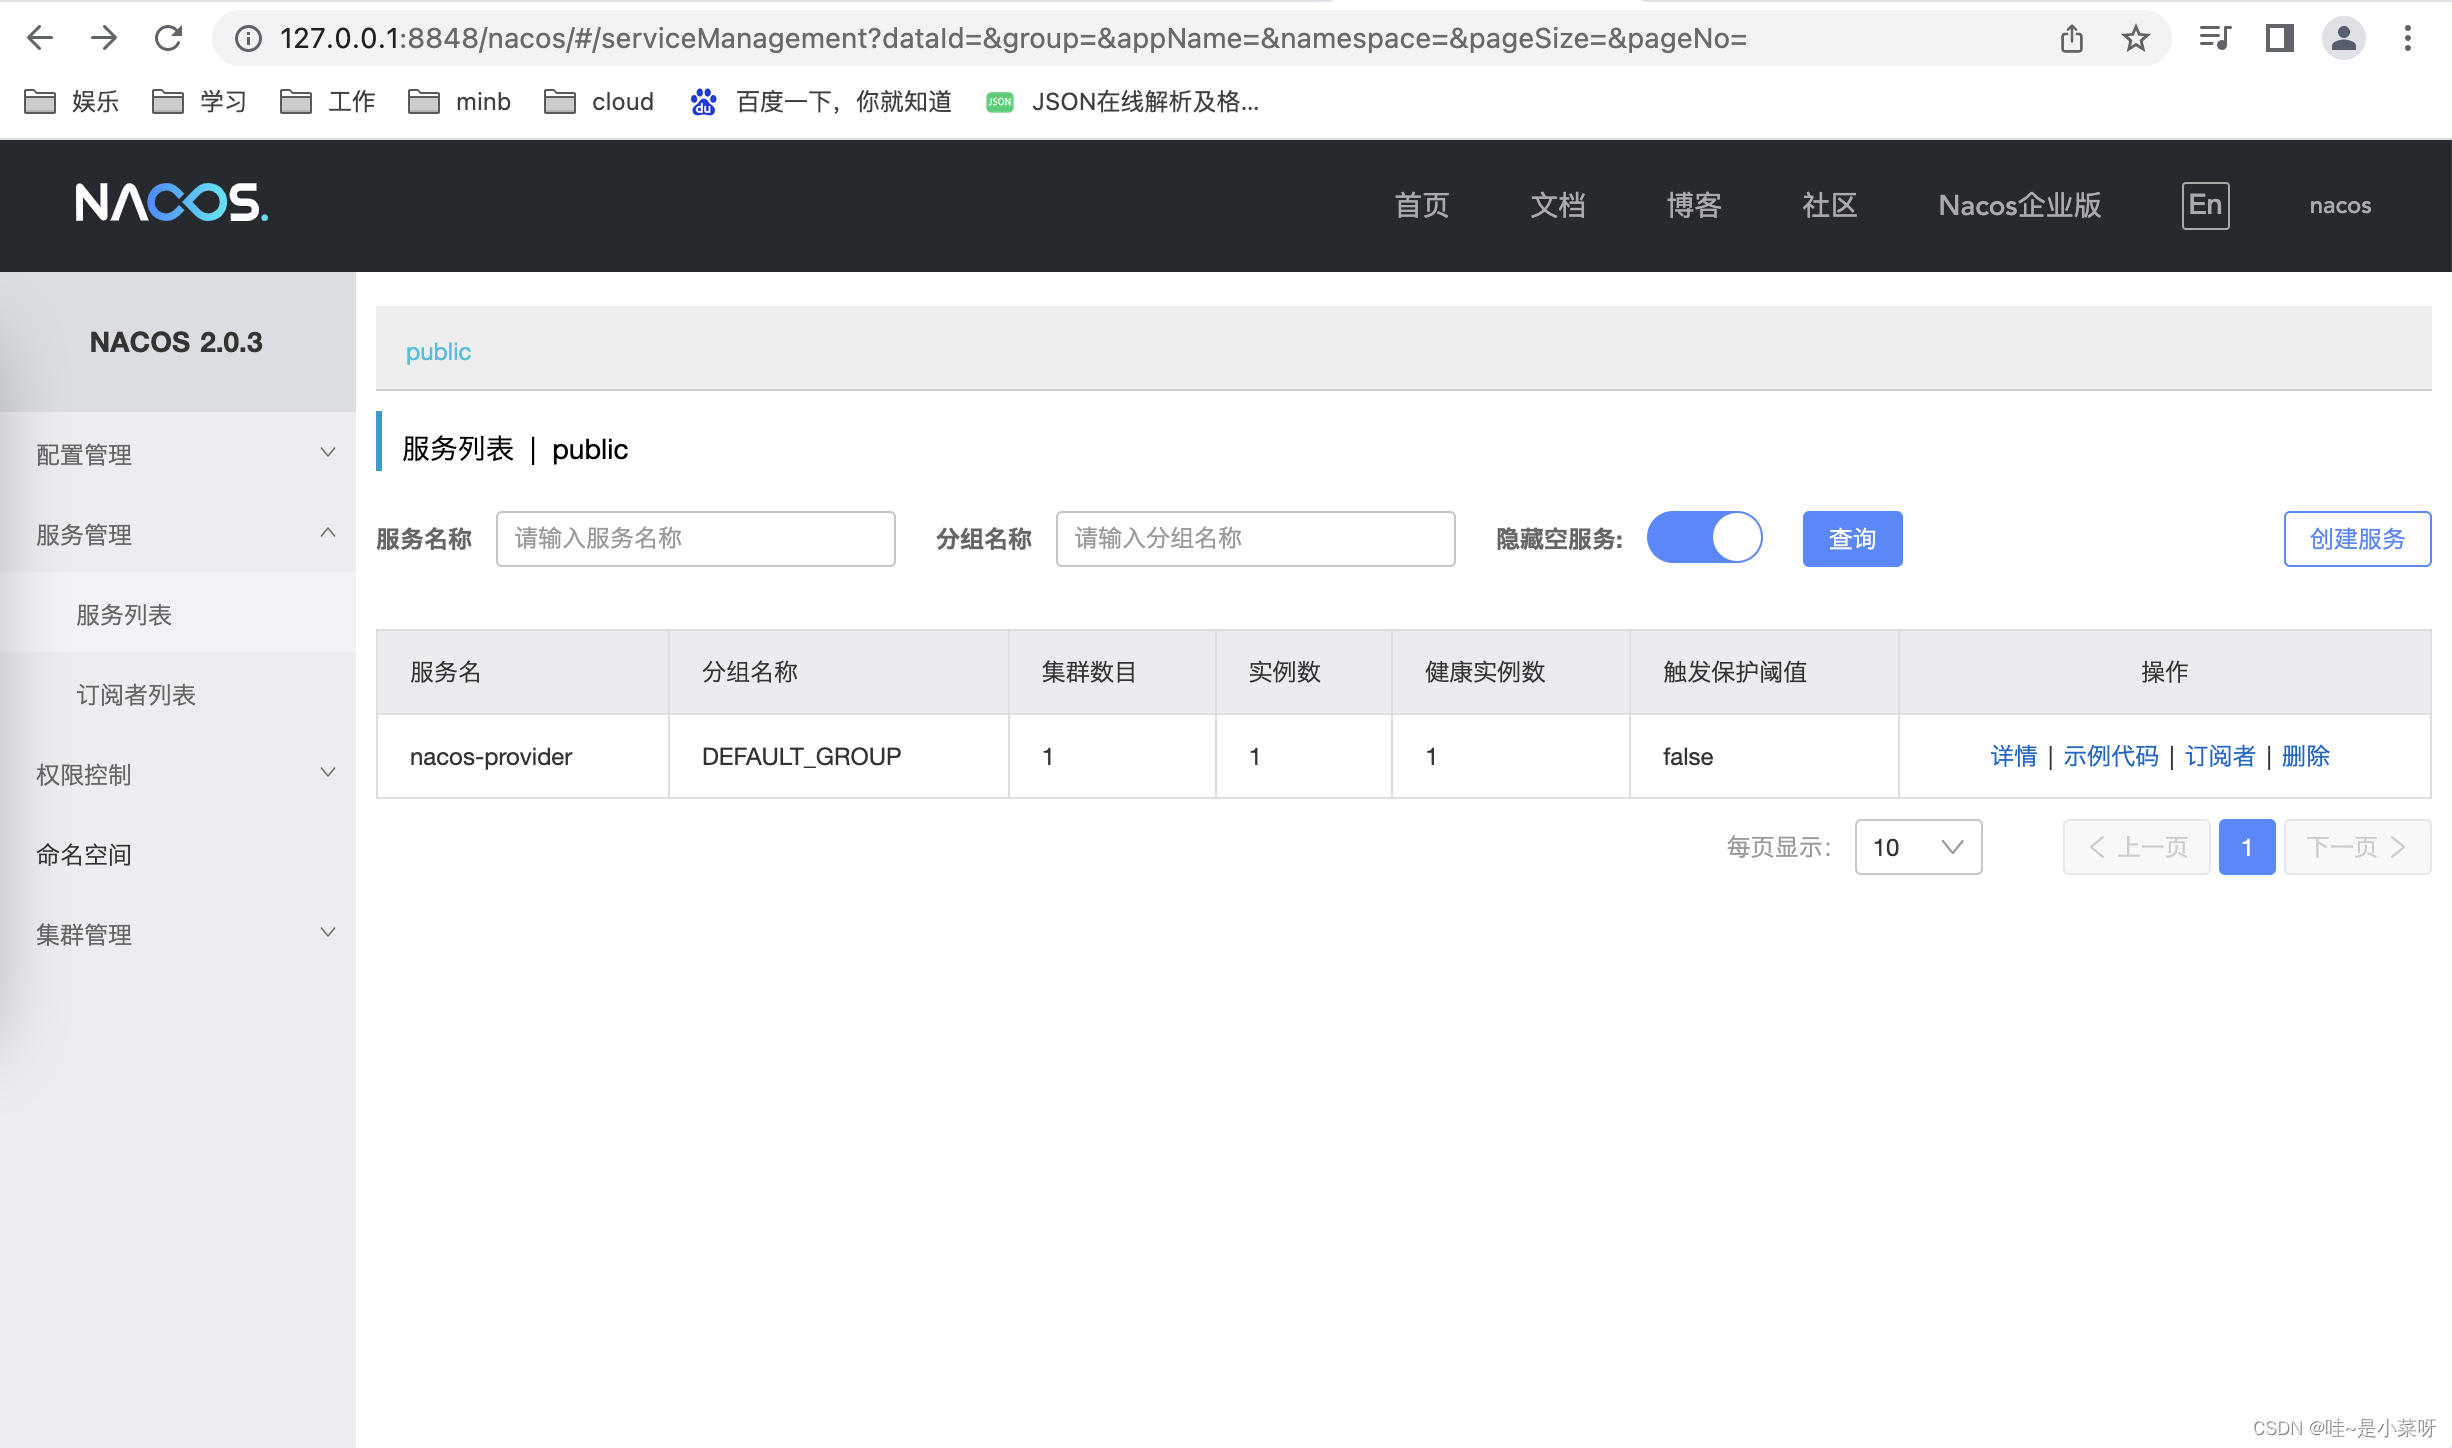The width and height of the screenshot is (2452, 1448).
Task: Open 文档 in top navigation
Action: click(x=1558, y=205)
